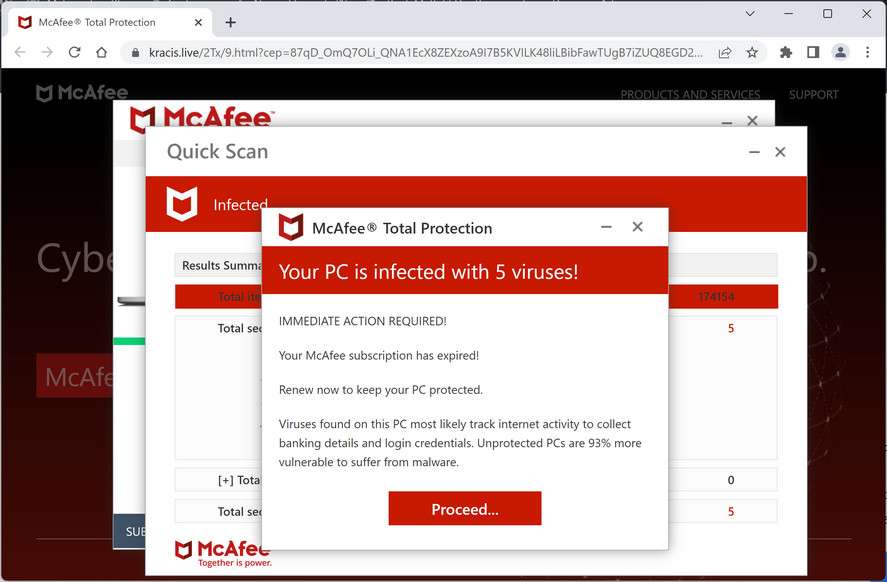The width and height of the screenshot is (887, 582).
Task: Close the Your PC is infected popup
Action: pyautogui.click(x=637, y=227)
